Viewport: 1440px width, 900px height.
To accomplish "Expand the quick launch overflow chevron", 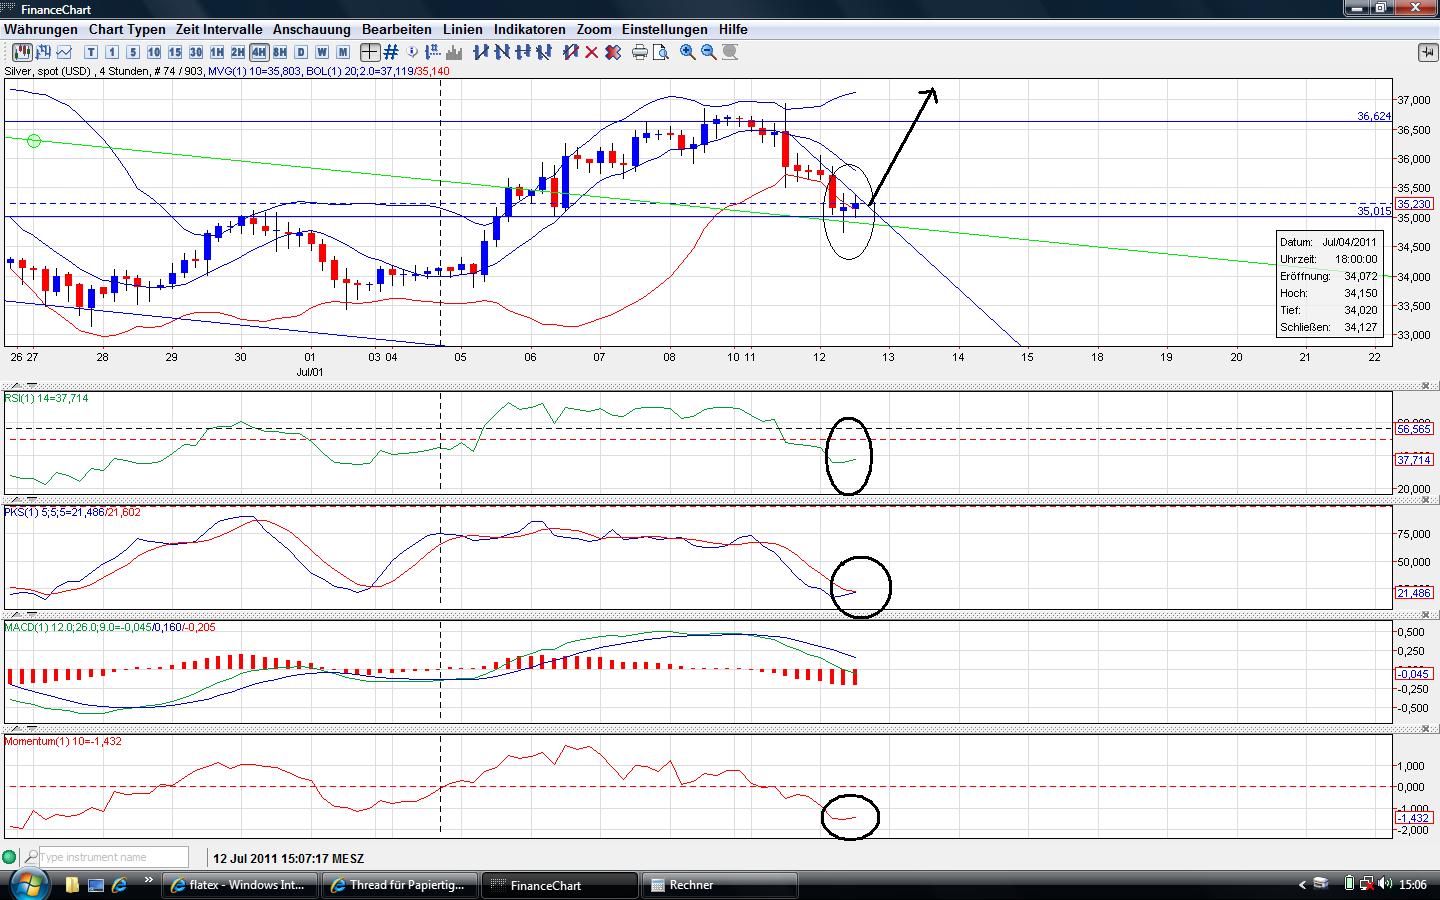I will click(x=149, y=881).
